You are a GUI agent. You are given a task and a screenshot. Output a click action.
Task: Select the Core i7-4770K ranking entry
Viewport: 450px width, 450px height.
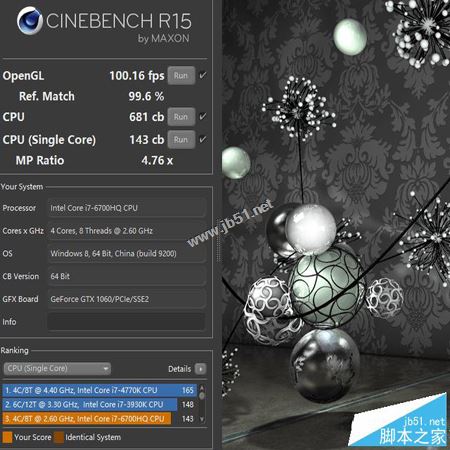click(x=99, y=390)
